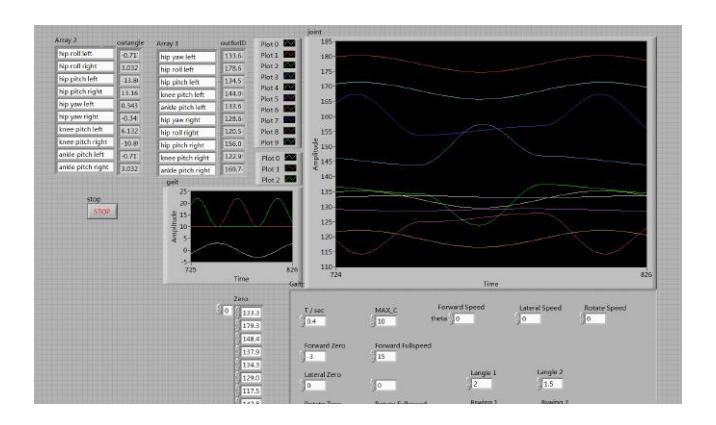Click 'hip roll left' in Array 2
The width and height of the screenshot is (716, 425).
pos(85,53)
